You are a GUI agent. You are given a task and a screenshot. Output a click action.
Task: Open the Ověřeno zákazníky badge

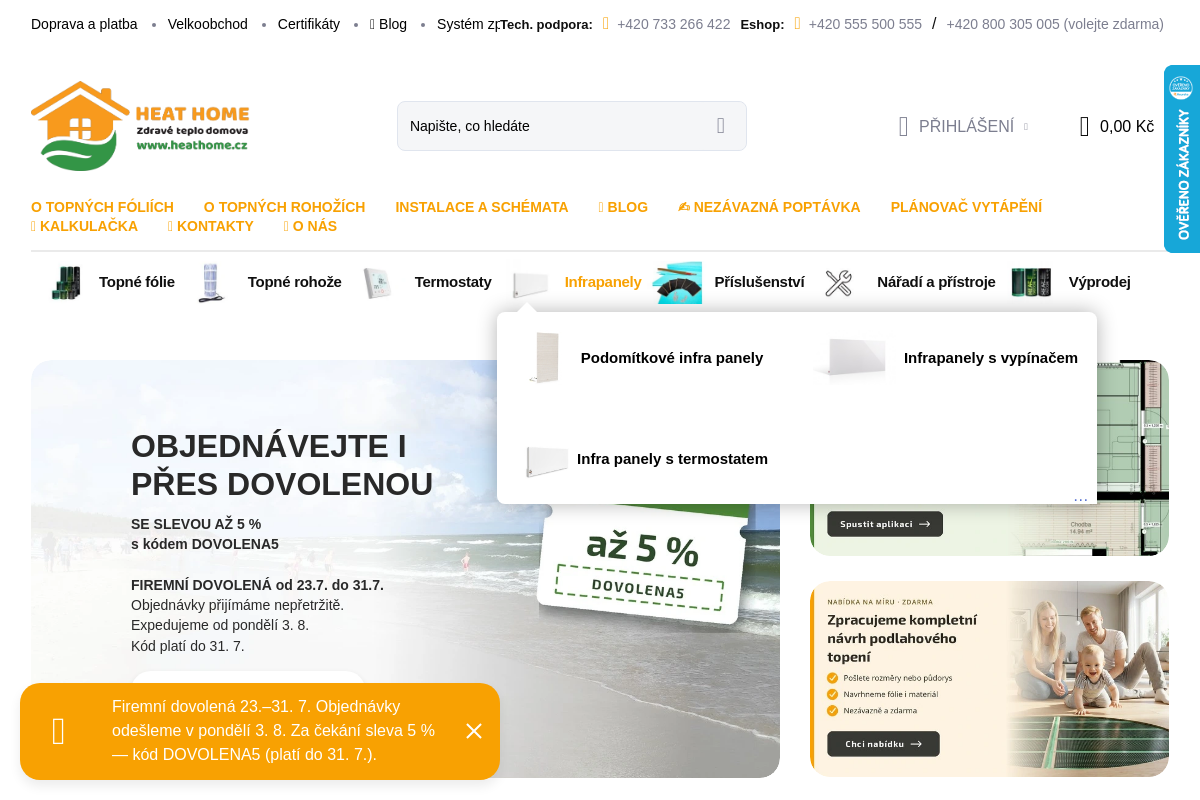(x=1182, y=159)
